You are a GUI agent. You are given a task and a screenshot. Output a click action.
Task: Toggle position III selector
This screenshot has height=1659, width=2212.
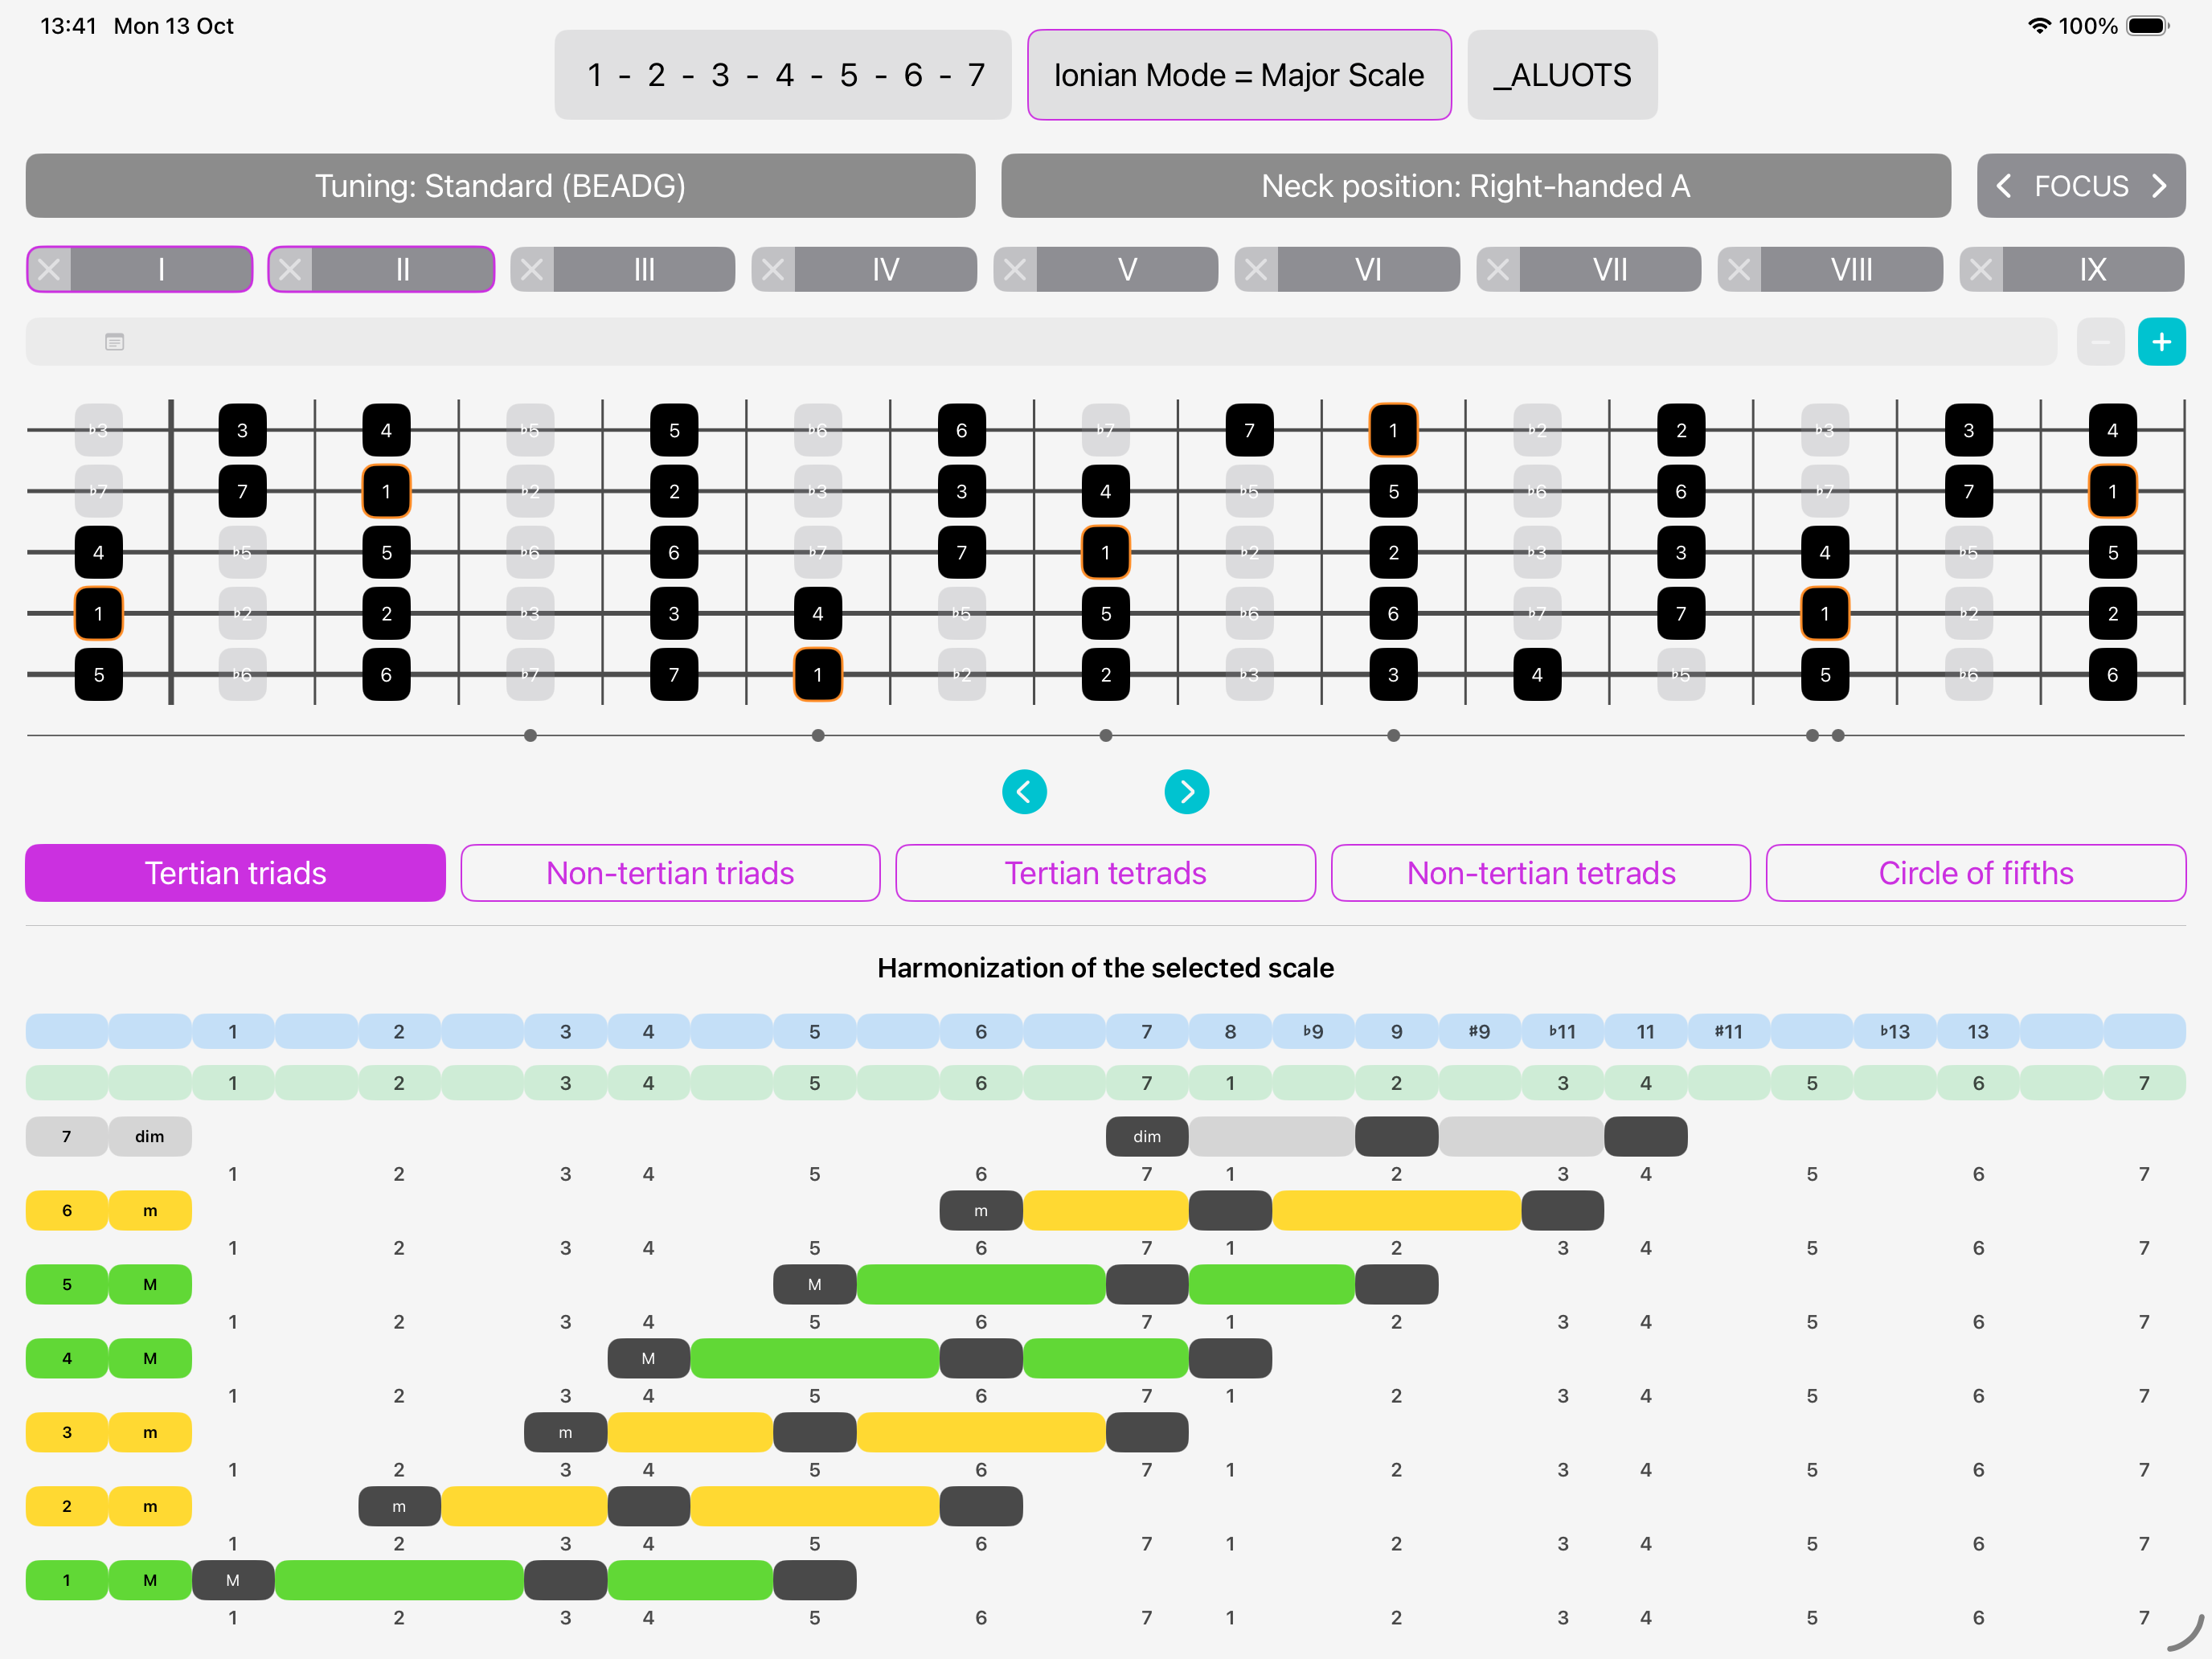pos(644,269)
